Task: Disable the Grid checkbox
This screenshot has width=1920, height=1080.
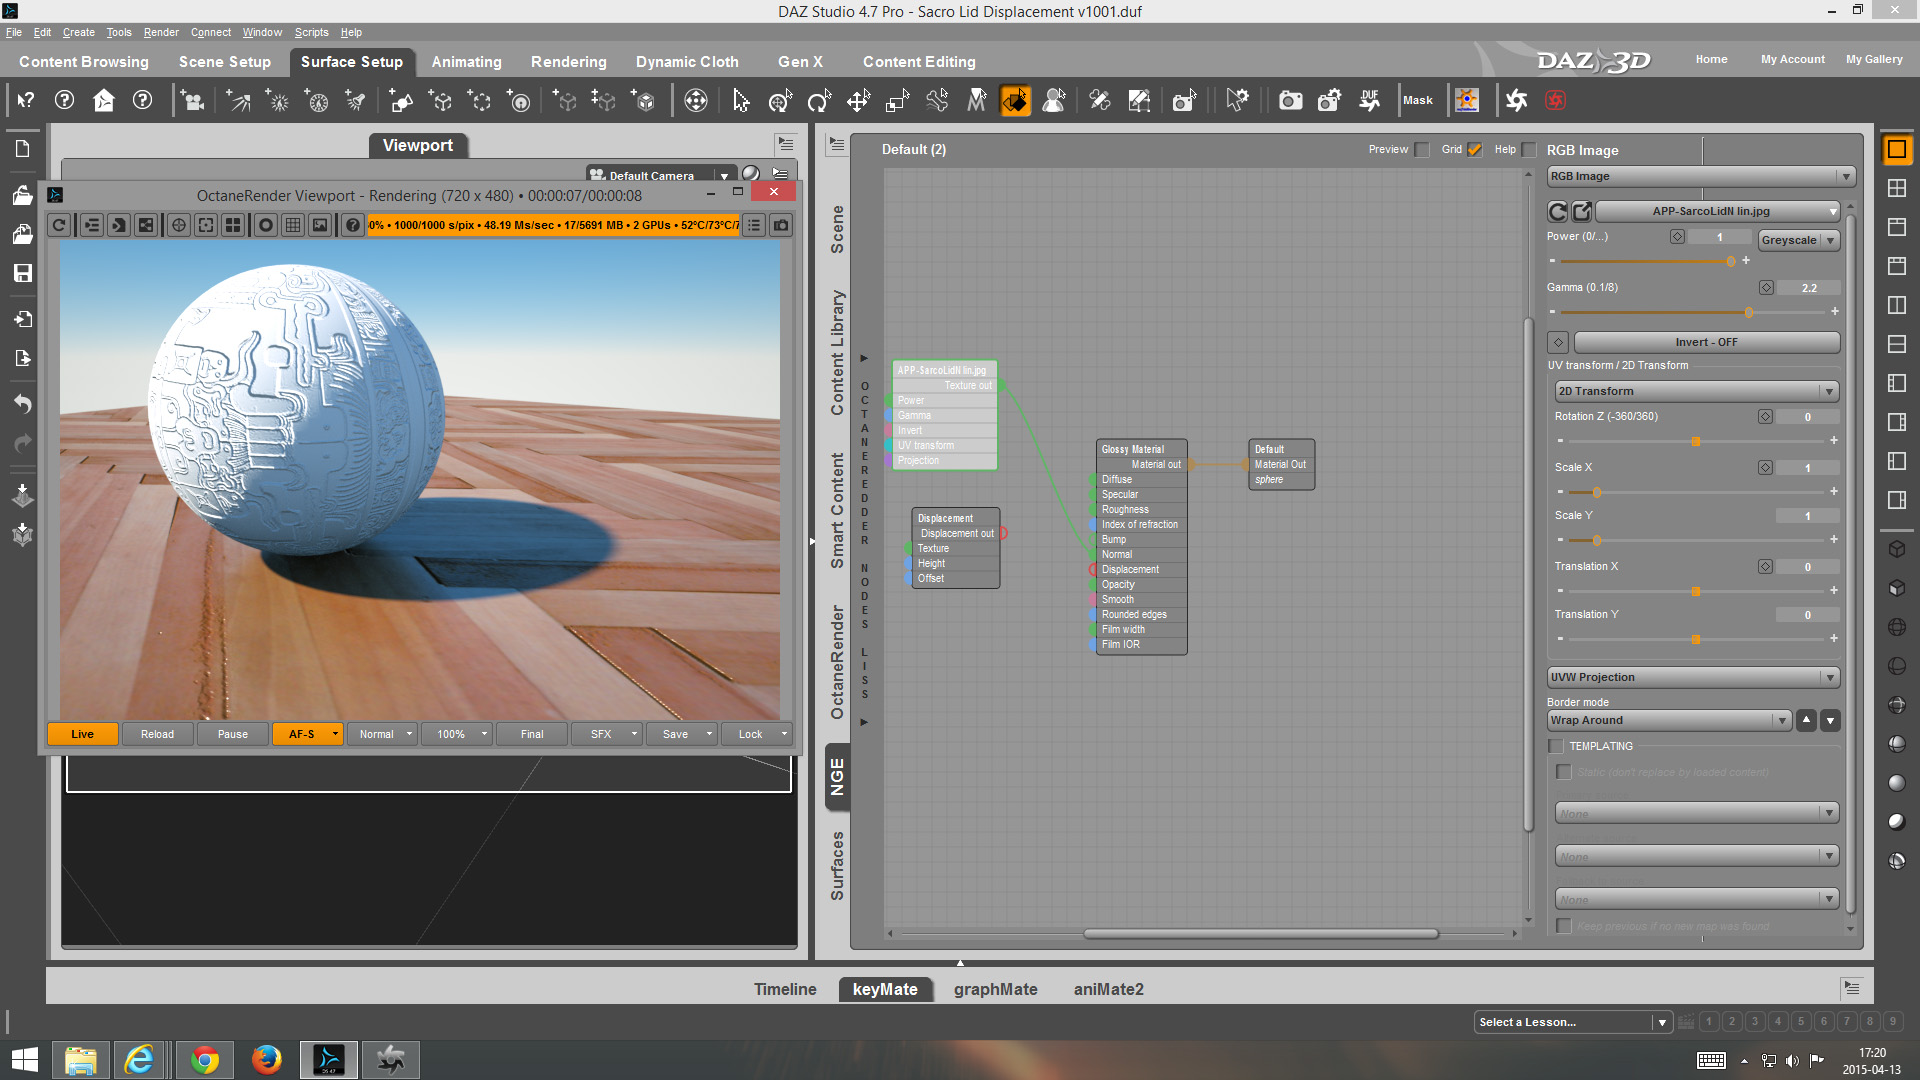Action: pos(1474,150)
